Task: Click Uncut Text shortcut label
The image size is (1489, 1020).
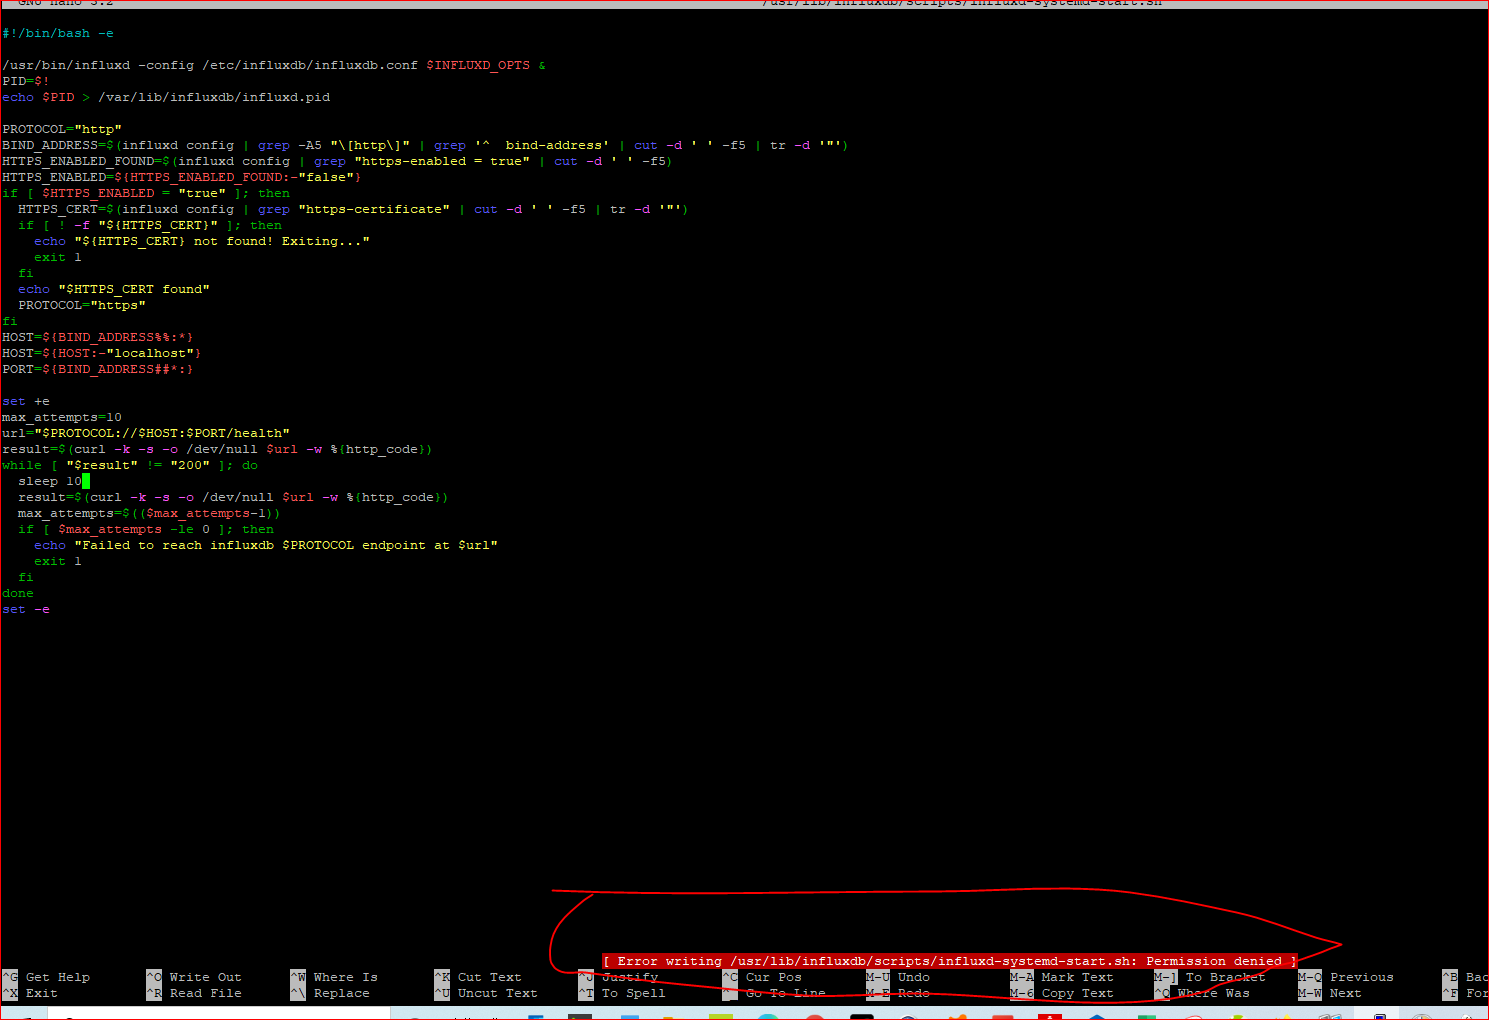Action: [x=497, y=993]
